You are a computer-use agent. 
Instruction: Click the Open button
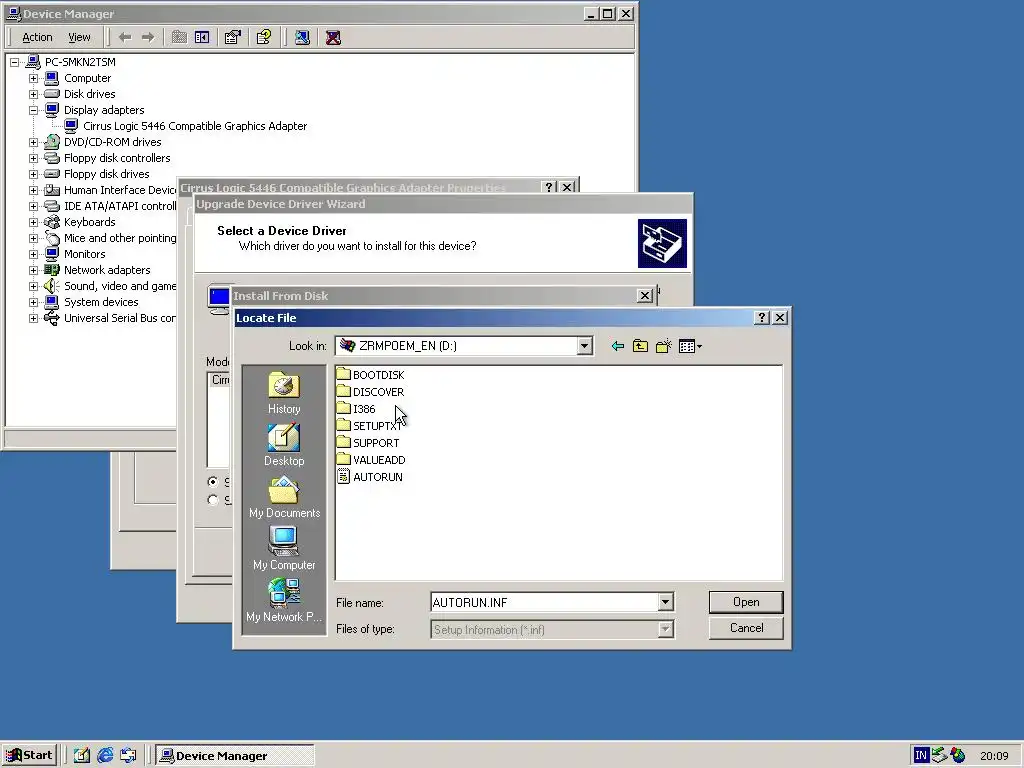click(746, 602)
